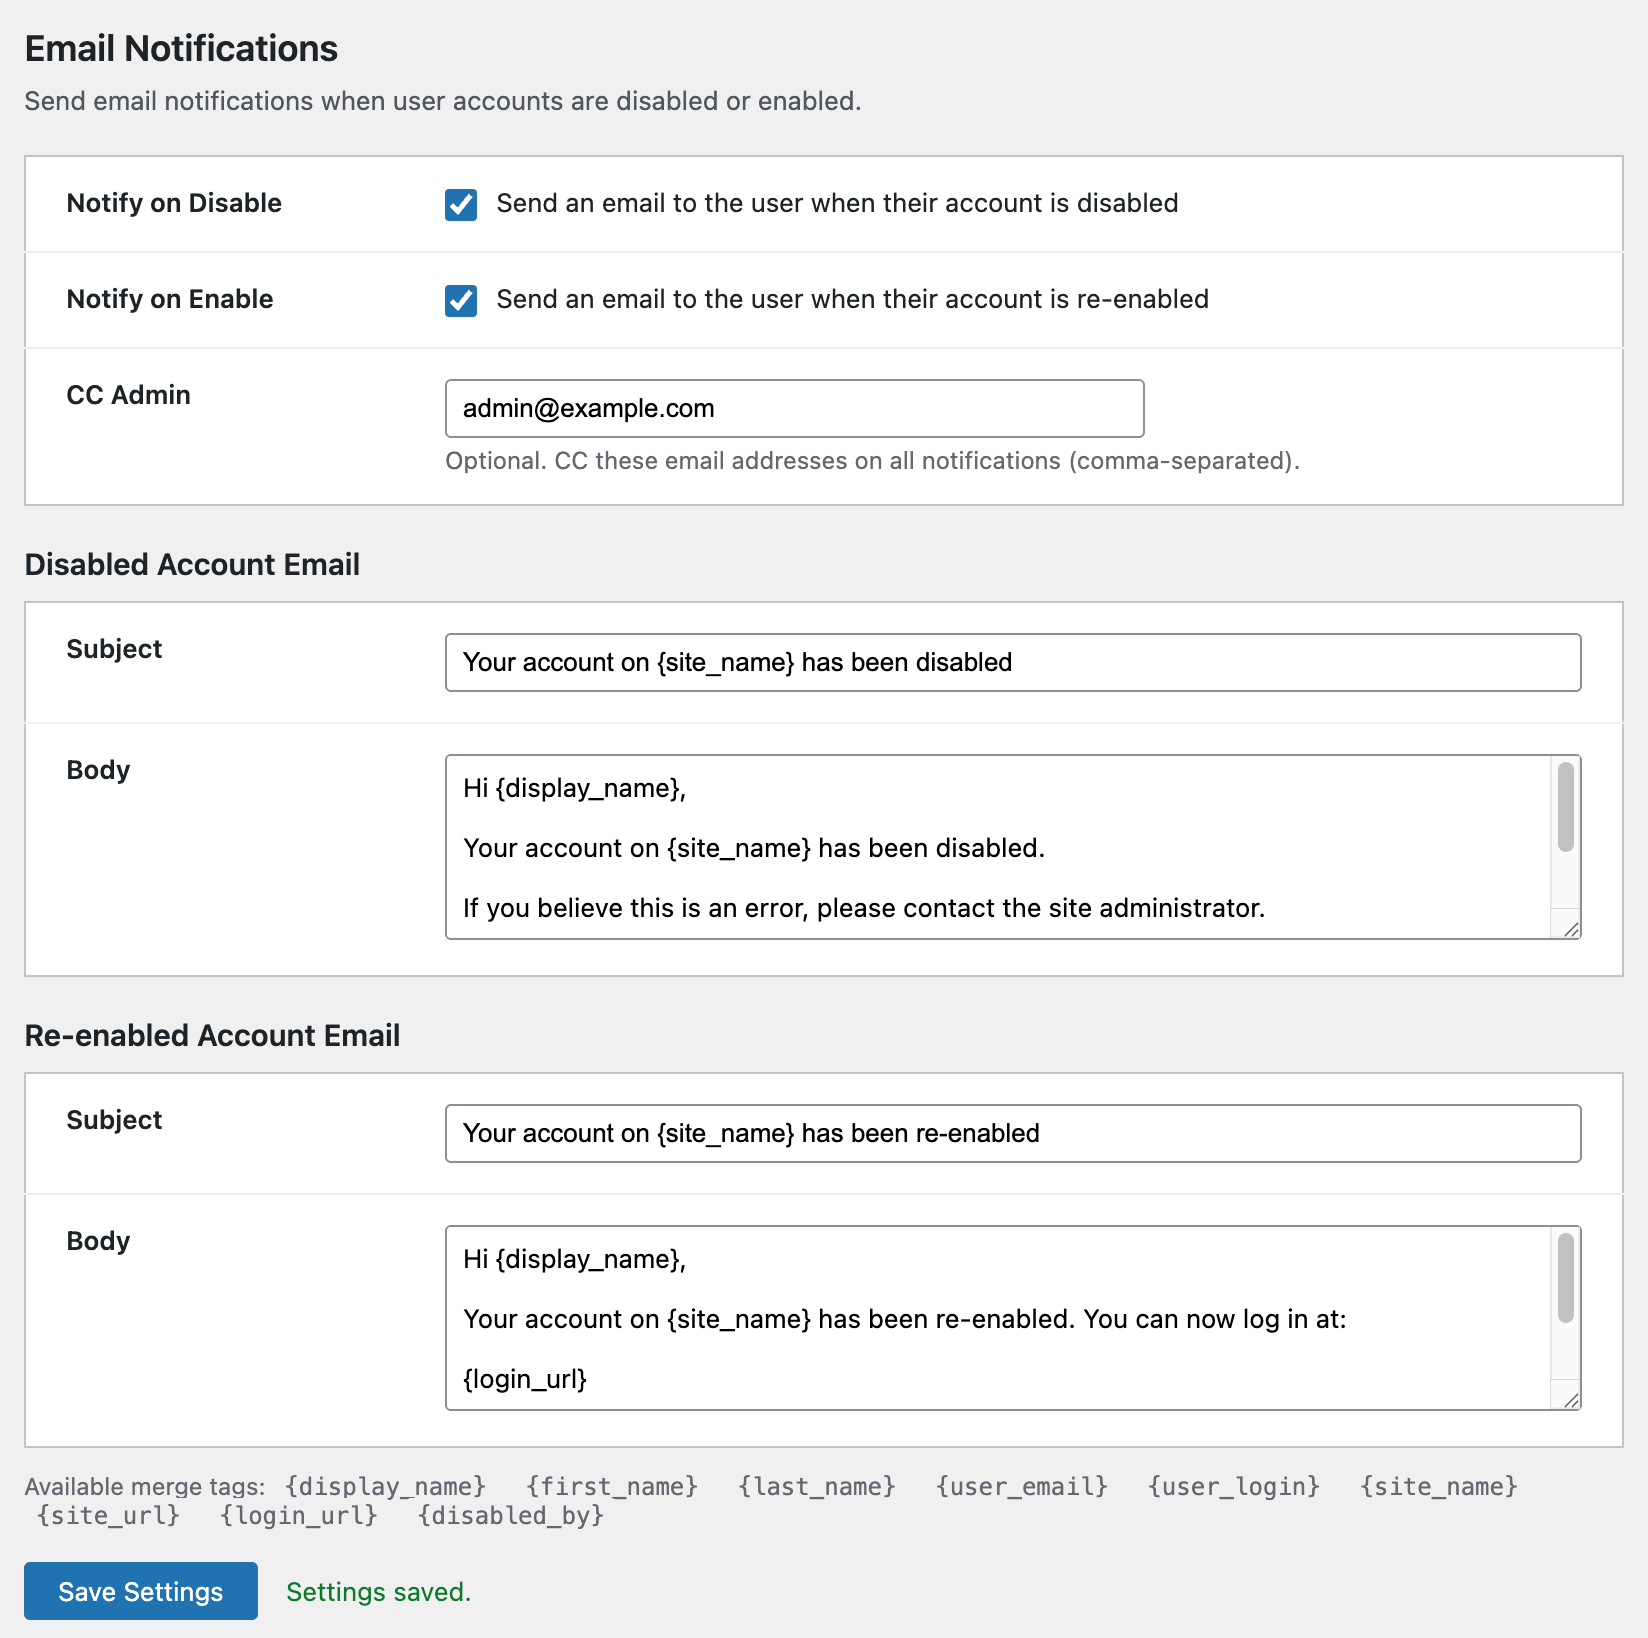
Task: Focus the Disabled Account Email subject field
Action: pos(1012,662)
